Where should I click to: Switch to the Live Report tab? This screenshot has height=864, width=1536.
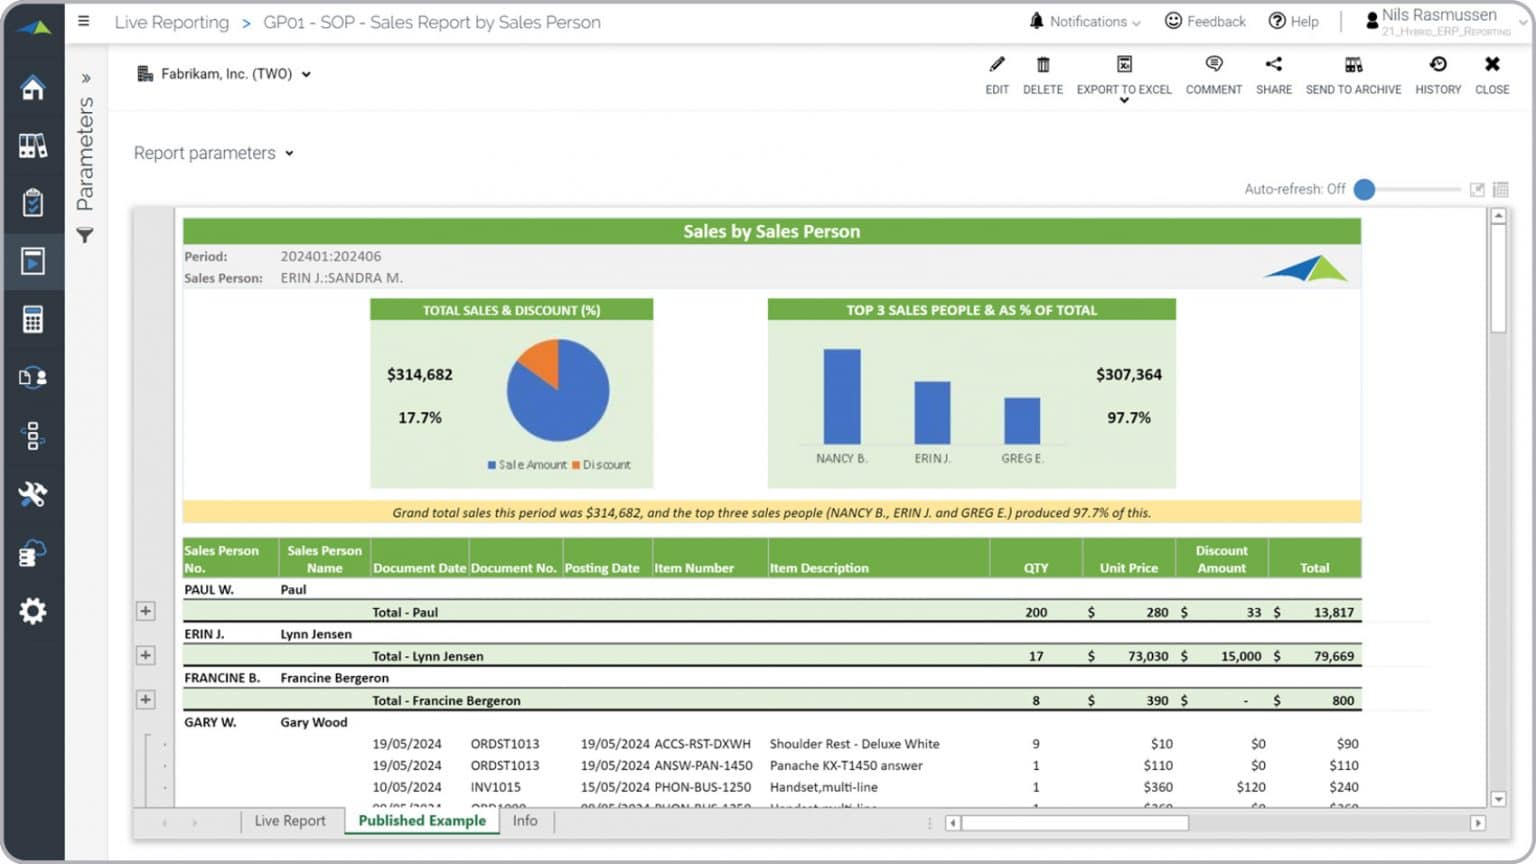pos(289,820)
